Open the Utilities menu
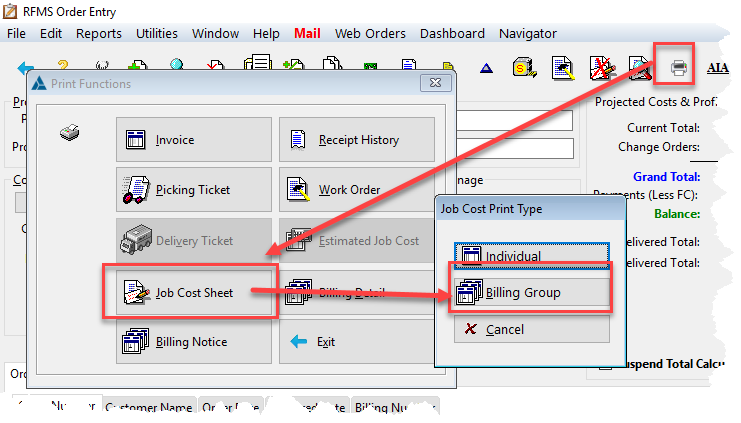 click(157, 34)
